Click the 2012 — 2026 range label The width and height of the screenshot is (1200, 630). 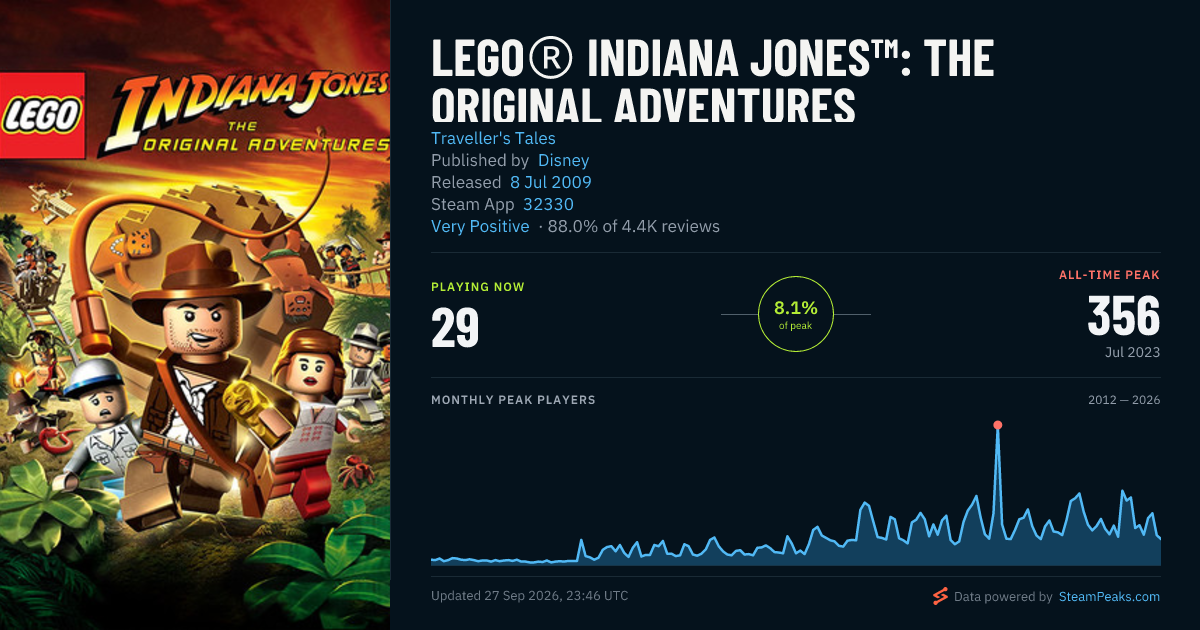[x=1124, y=400]
